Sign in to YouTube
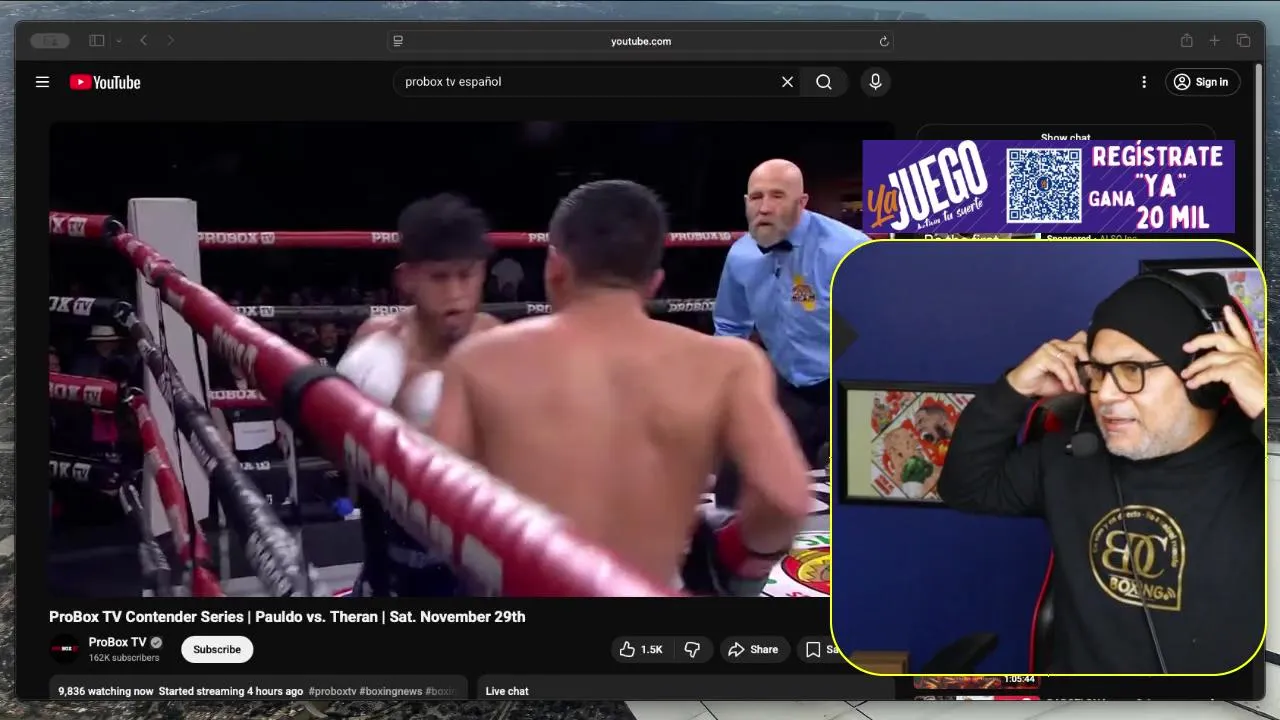1280x720 pixels. pos(1202,82)
